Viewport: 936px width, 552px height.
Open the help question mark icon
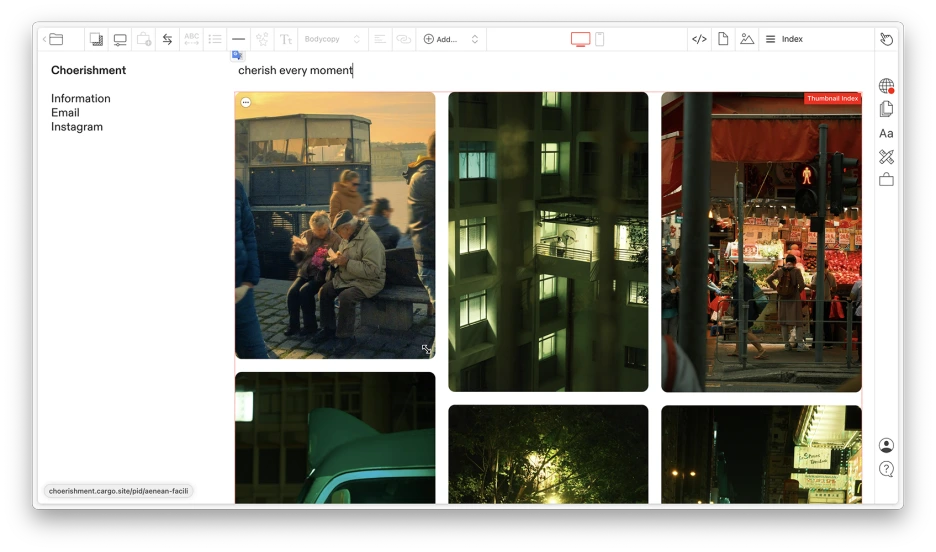[886, 469]
